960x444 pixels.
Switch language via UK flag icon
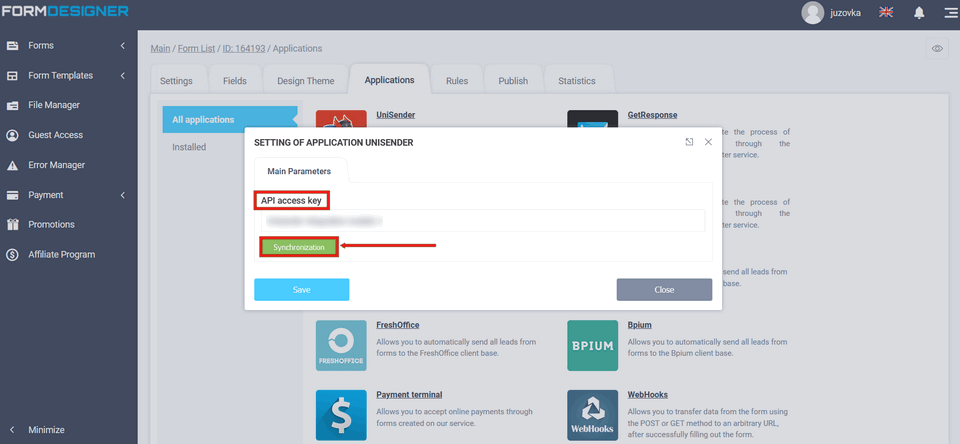click(x=886, y=12)
